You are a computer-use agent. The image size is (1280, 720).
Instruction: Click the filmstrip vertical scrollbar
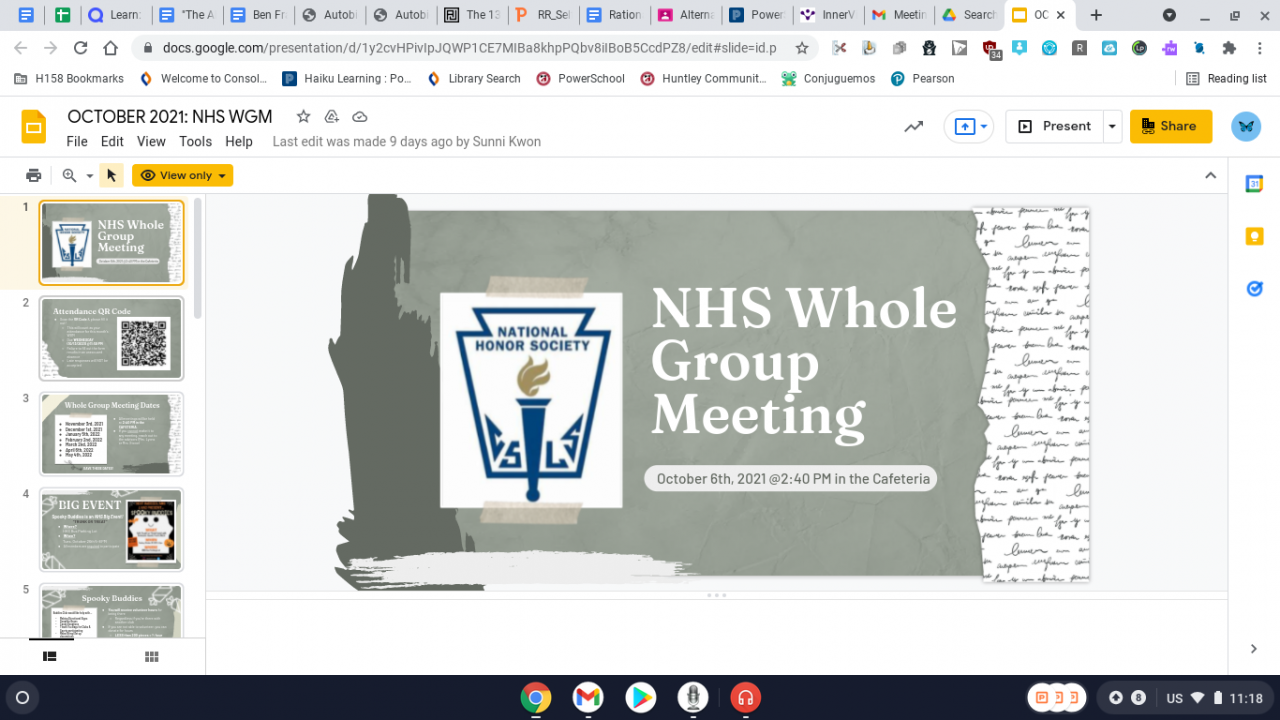(198, 258)
